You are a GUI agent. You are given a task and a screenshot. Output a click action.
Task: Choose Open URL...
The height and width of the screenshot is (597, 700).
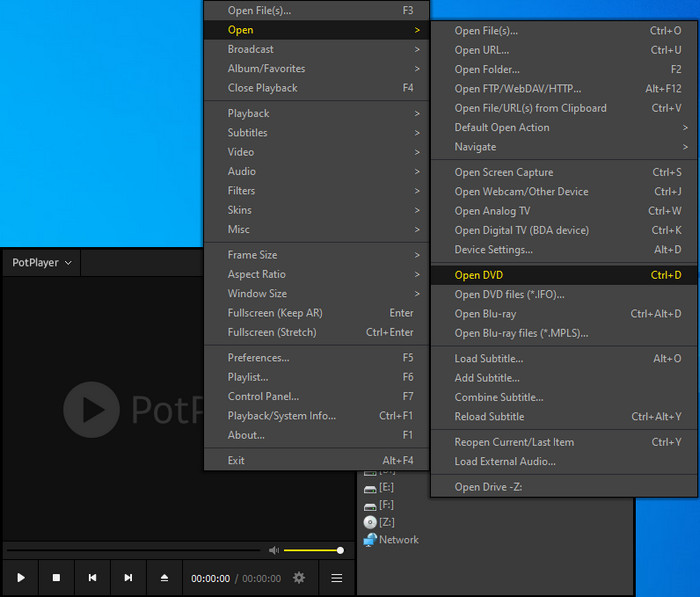click(x=564, y=50)
